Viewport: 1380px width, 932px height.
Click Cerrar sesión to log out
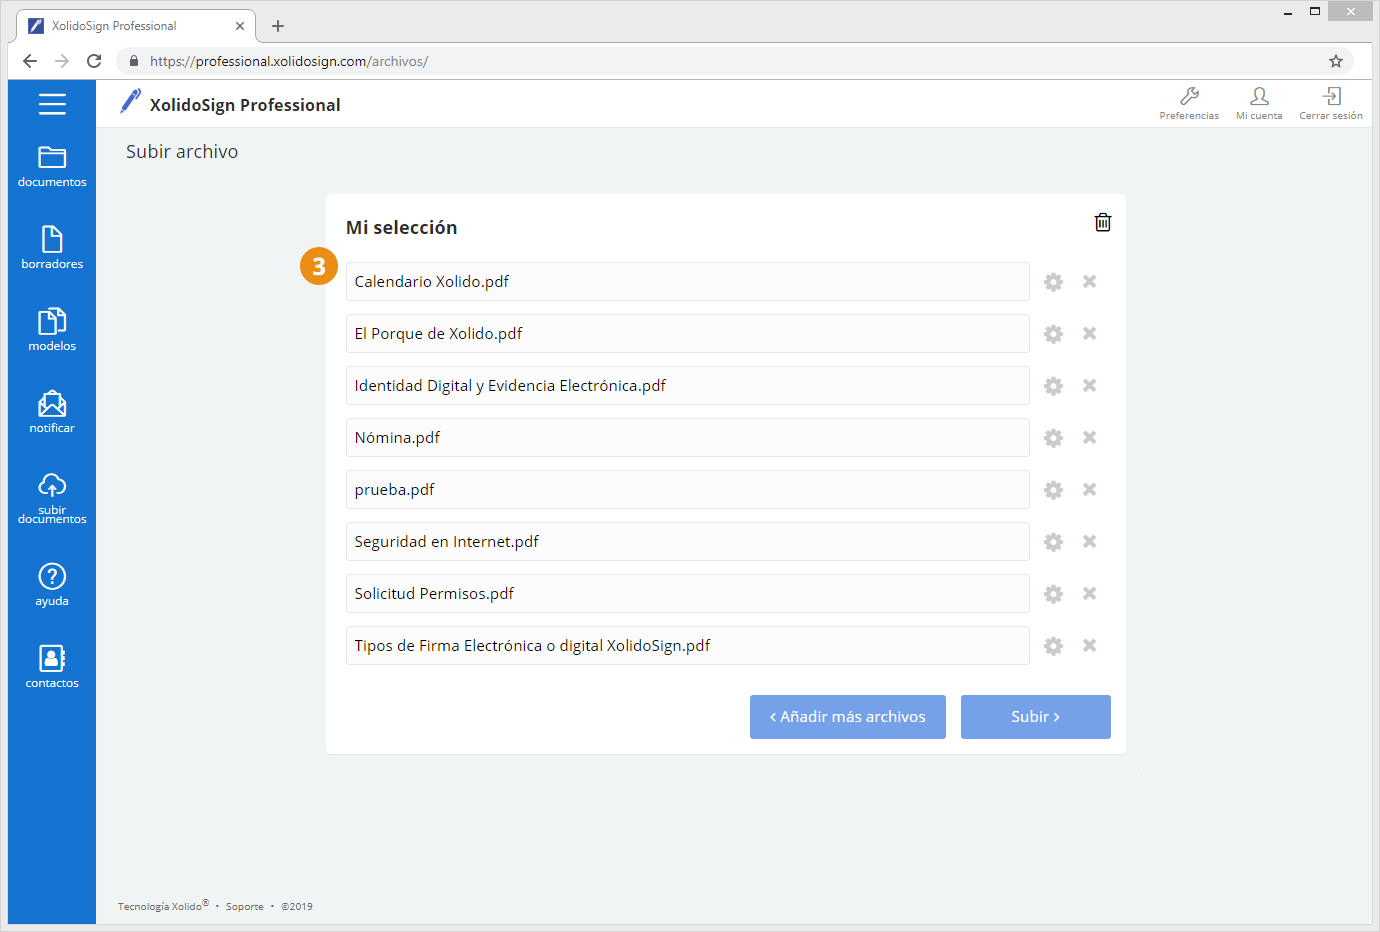coord(1331,103)
